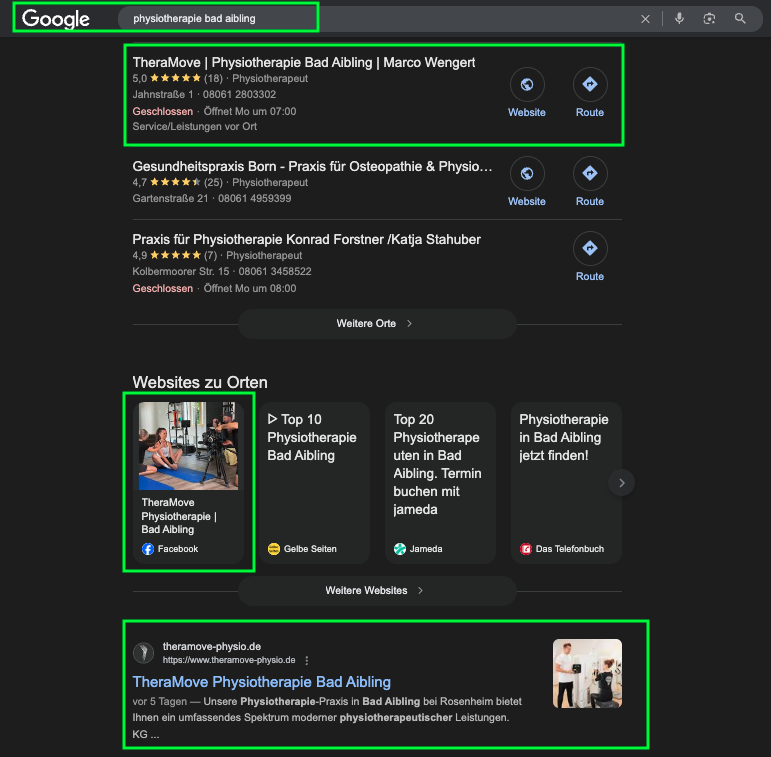This screenshot has height=757, width=771.
Task: Open Top 10 Physiotherapie Gelbe Seiten card
Action: [315, 483]
